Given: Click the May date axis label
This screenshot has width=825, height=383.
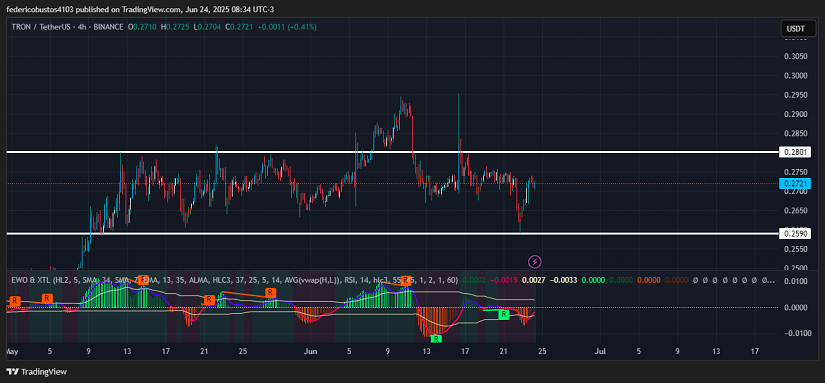Looking at the screenshot, I should [12, 350].
